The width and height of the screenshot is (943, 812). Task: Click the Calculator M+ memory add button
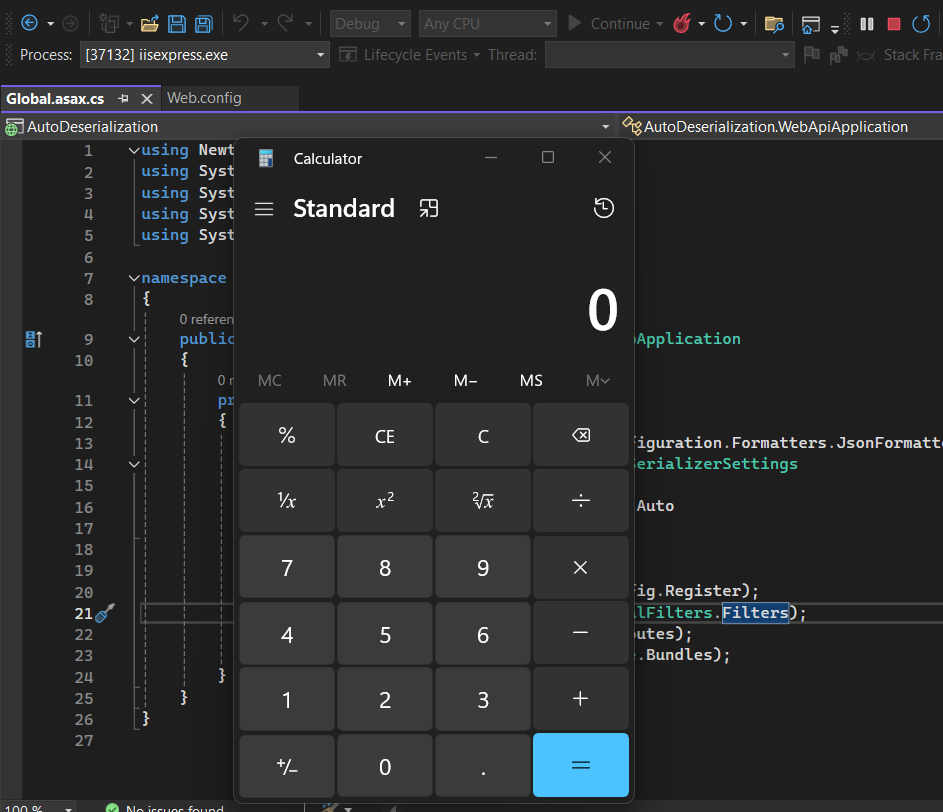[399, 381]
